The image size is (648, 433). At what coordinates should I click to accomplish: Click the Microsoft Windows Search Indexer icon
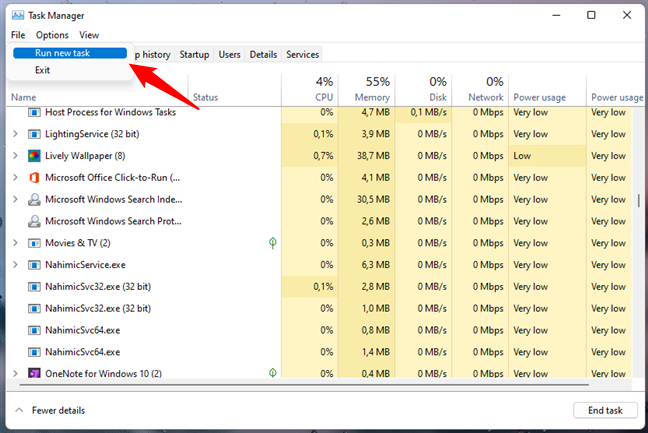click(x=34, y=200)
